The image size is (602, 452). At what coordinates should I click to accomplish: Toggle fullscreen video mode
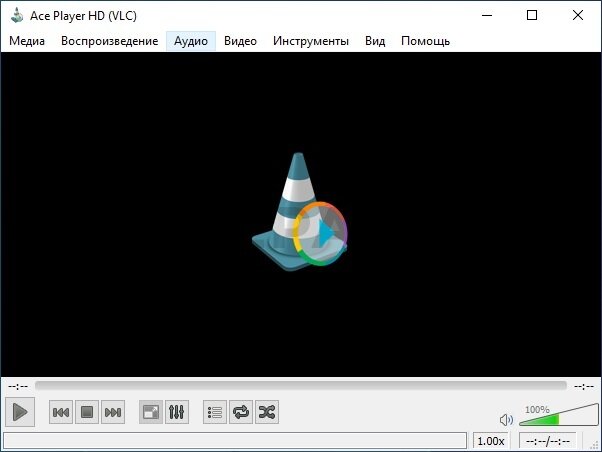tap(151, 412)
